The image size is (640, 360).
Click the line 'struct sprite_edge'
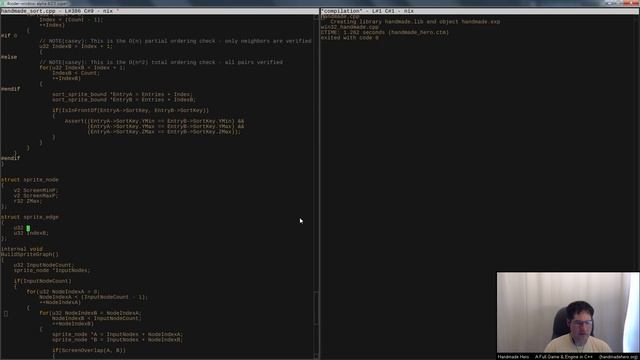pyautogui.click(x=30, y=217)
